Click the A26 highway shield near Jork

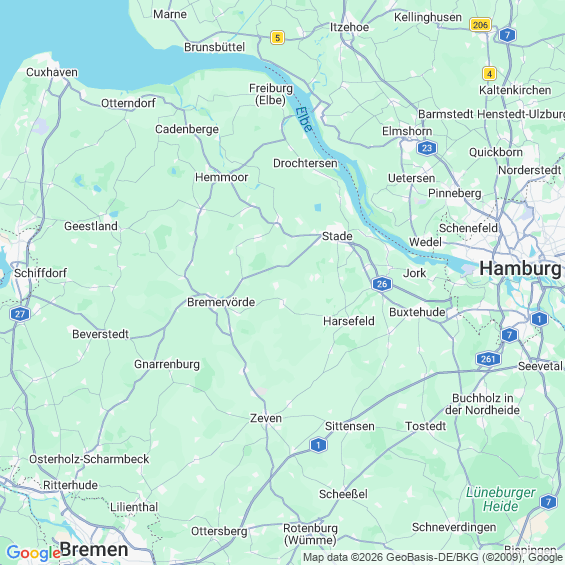coord(382,284)
